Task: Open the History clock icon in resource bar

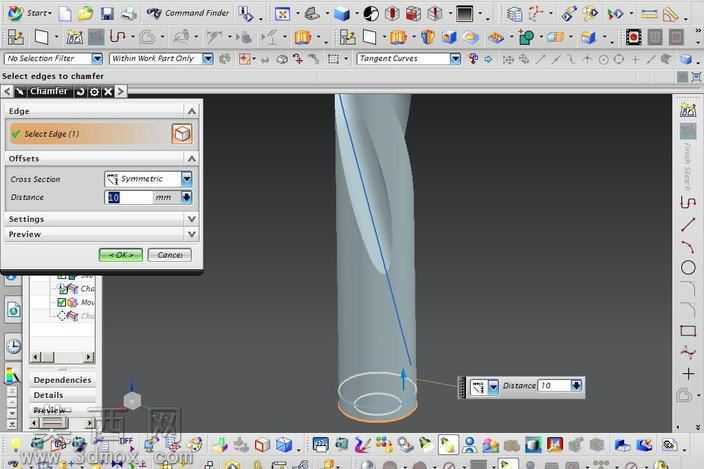Action: click(14, 346)
